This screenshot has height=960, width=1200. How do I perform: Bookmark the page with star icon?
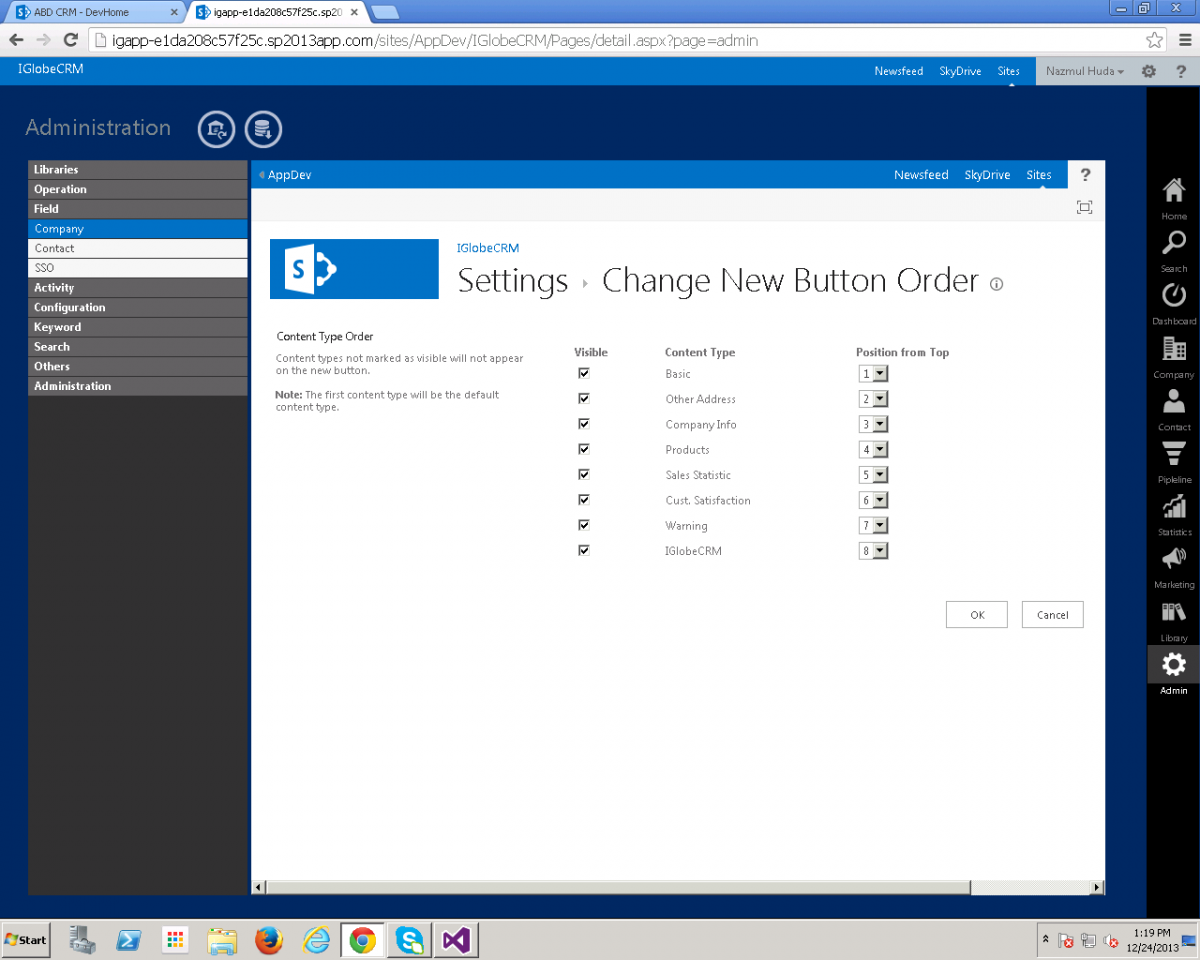(x=1154, y=40)
